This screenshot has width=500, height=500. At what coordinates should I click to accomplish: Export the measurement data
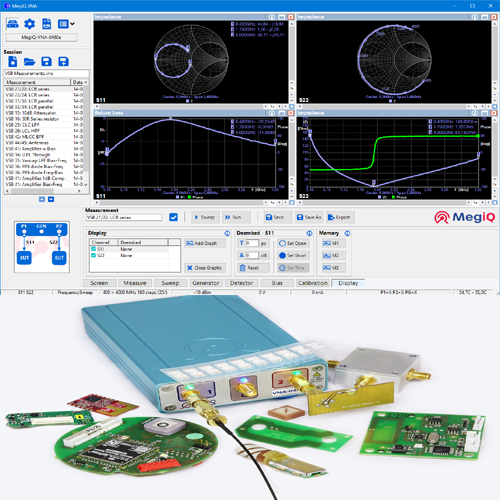[340, 217]
